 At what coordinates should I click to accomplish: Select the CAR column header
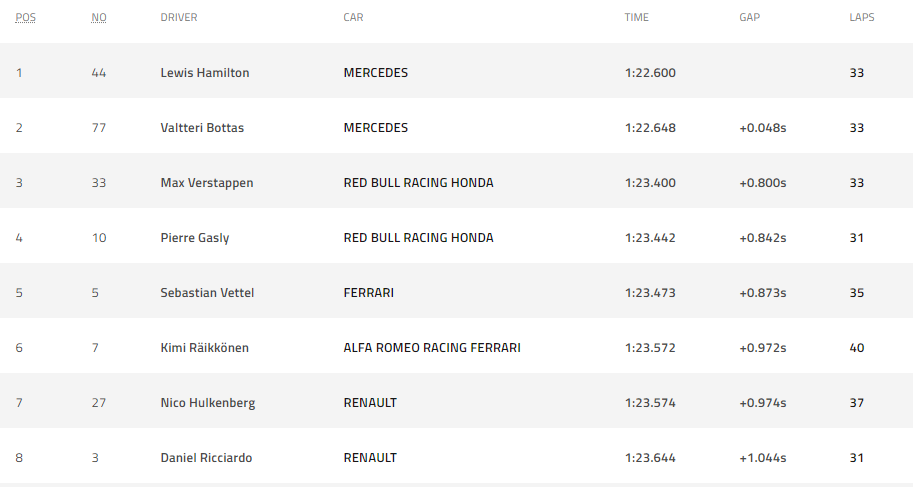pyautogui.click(x=353, y=17)
